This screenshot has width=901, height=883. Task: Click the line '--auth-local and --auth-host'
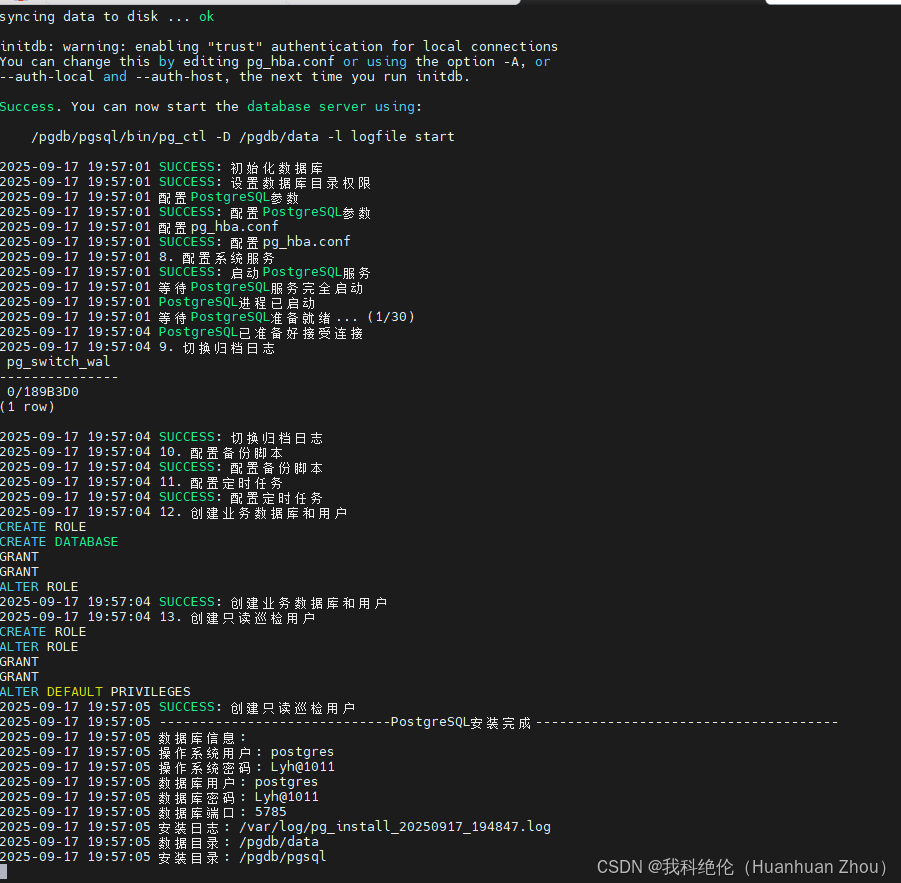[x=235, y=77]
